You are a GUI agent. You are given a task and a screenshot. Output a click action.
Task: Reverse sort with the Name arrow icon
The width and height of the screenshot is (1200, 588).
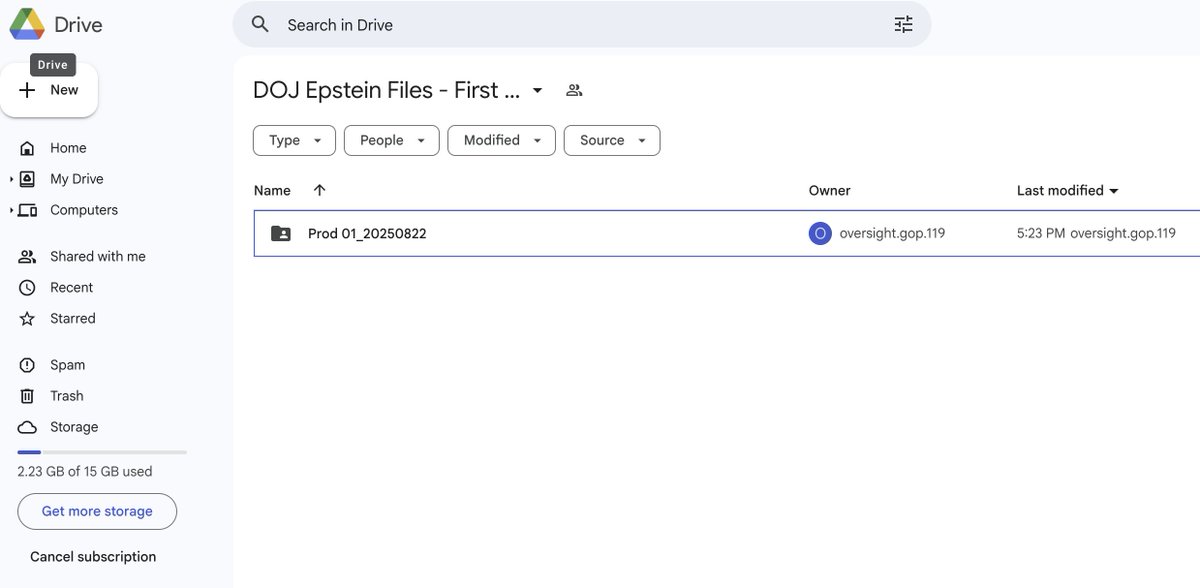pos(319,190)
